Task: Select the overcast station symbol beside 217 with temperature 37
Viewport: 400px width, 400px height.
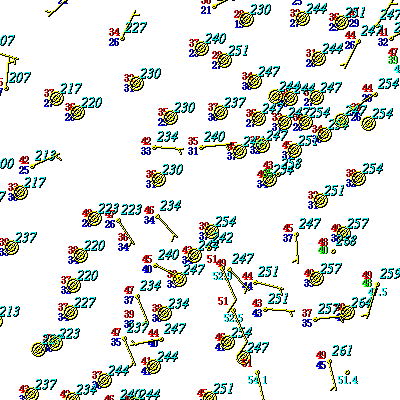Action: click(57, 98)
